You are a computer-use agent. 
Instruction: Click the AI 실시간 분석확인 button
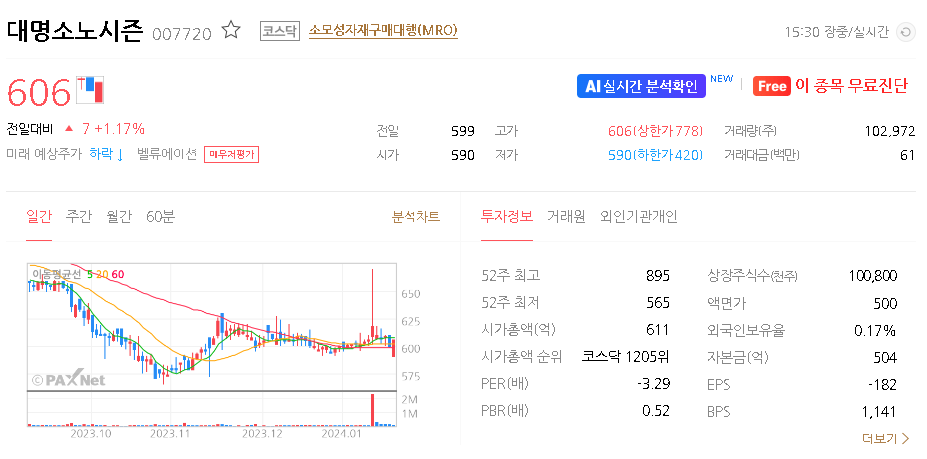(641, 86)
